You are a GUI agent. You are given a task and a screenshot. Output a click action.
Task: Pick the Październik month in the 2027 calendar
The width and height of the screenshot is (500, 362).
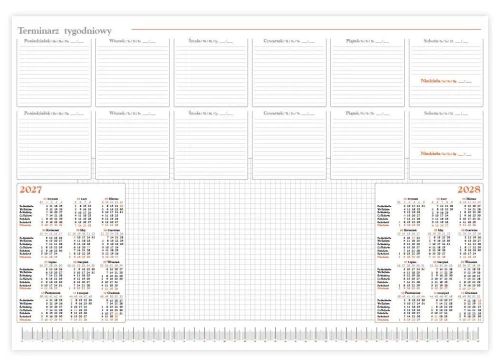click(x=51, y=306)
